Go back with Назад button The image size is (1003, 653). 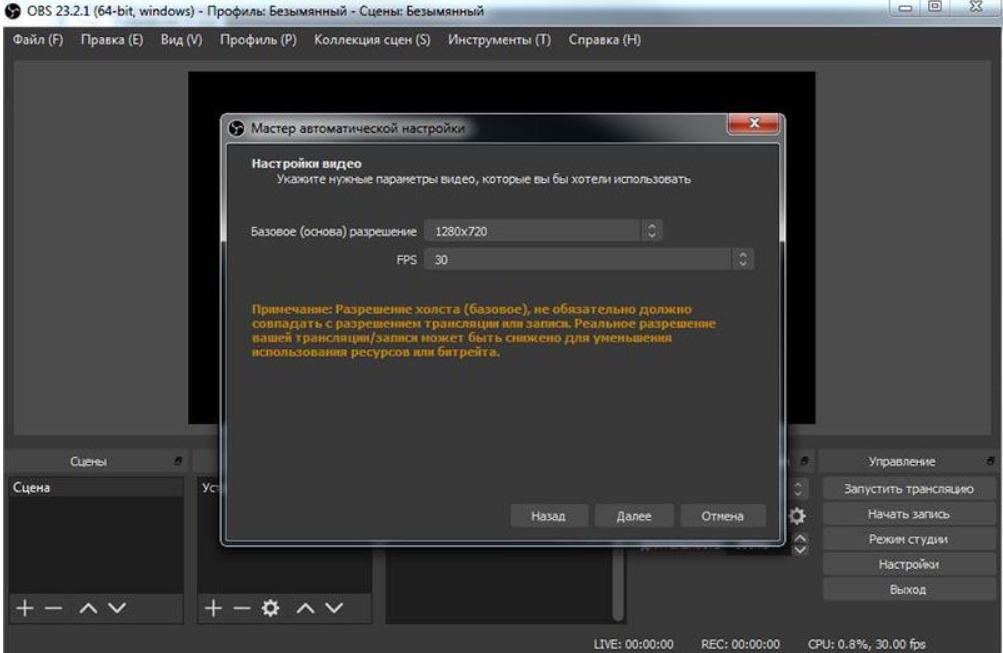[x=548, y=515]
